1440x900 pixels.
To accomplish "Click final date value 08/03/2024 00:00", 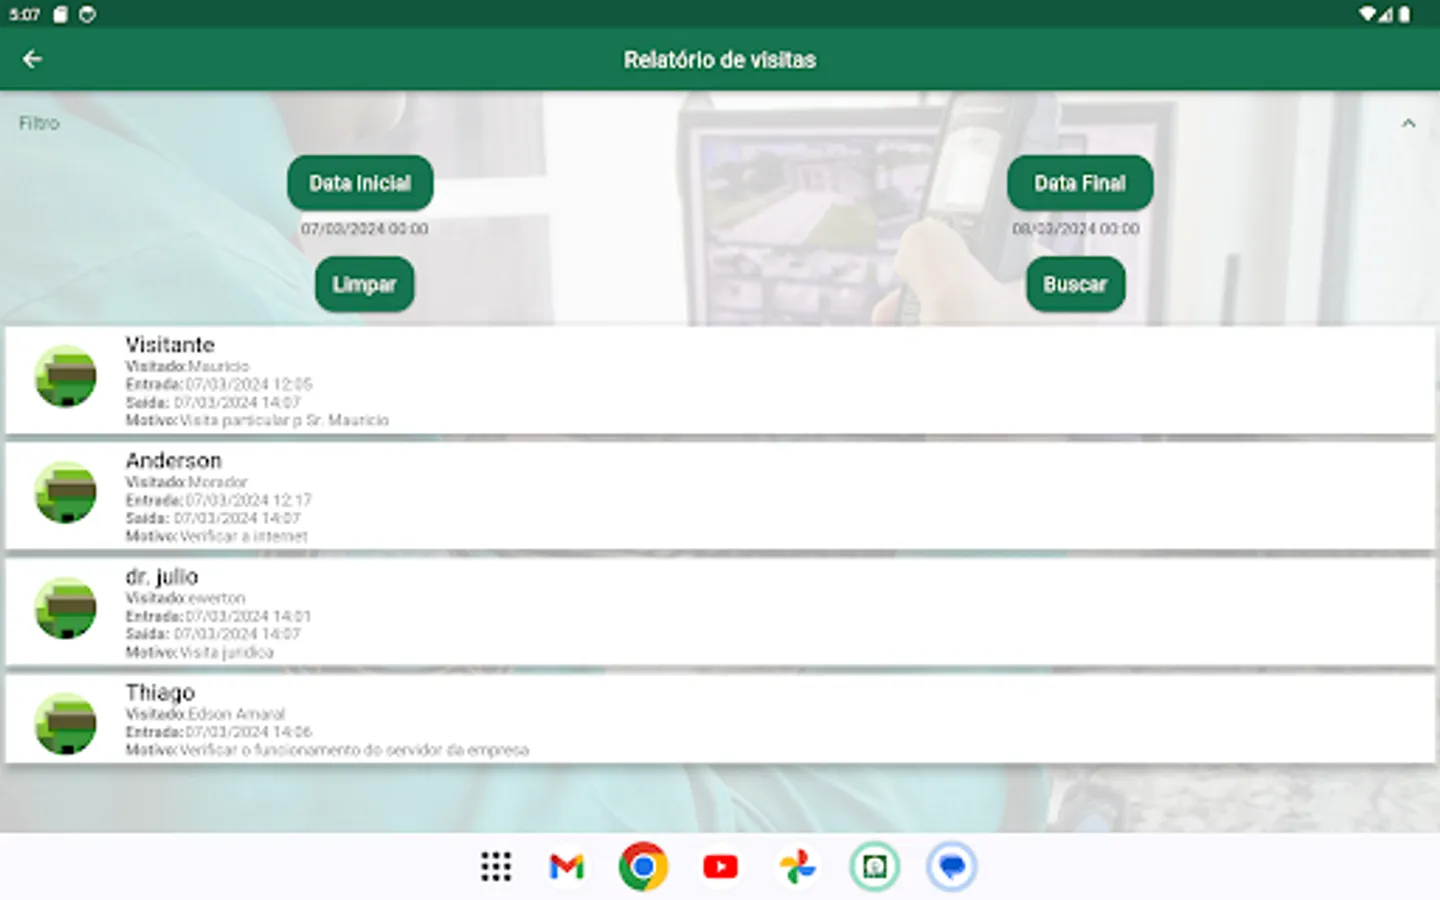I will pyautogui.click(x=1075, y=229).
